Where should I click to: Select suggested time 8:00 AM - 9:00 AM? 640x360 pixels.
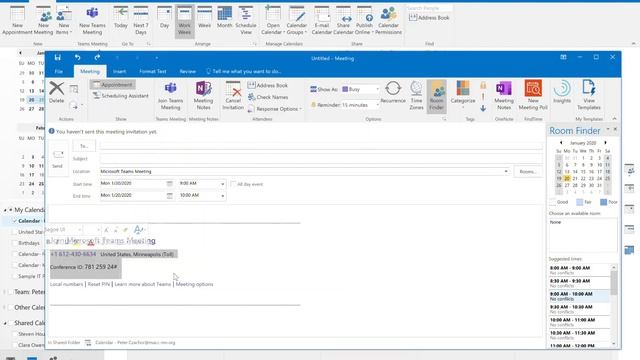click(x=579, y=270)
